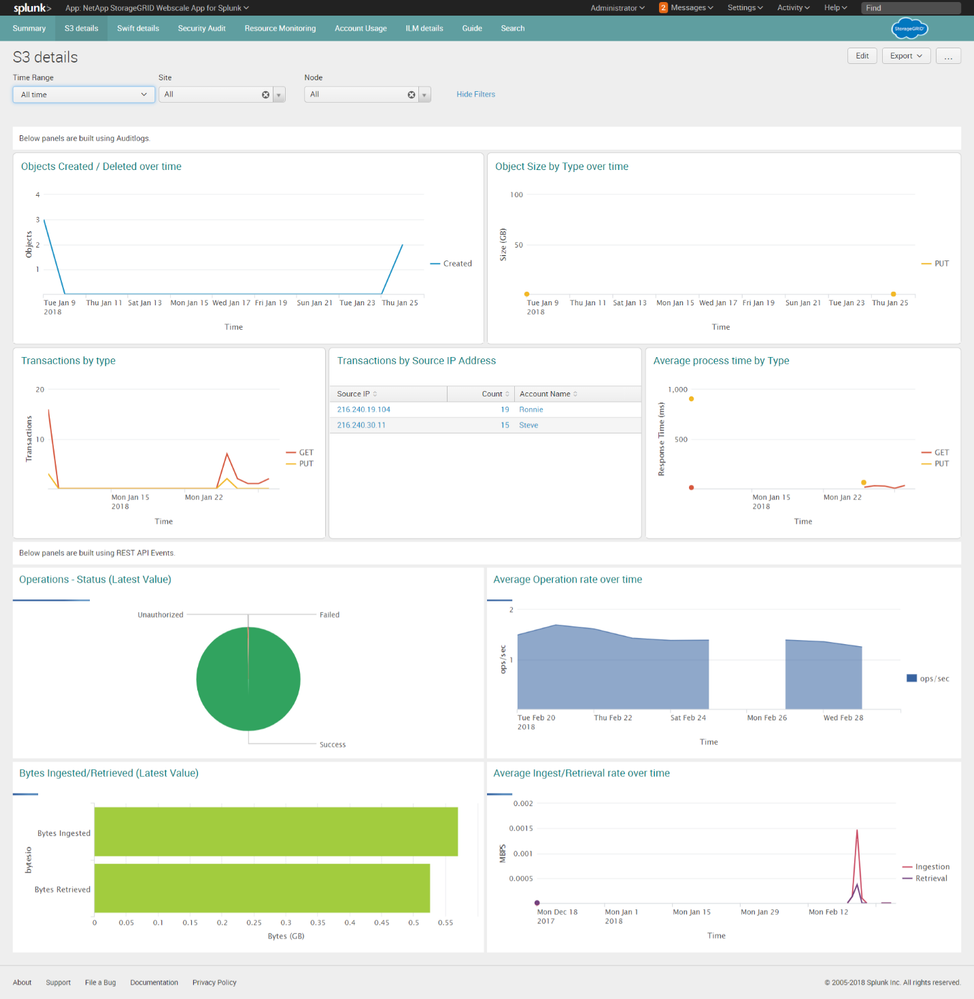Open the Time Range dropdown

(x=83, y=95)
